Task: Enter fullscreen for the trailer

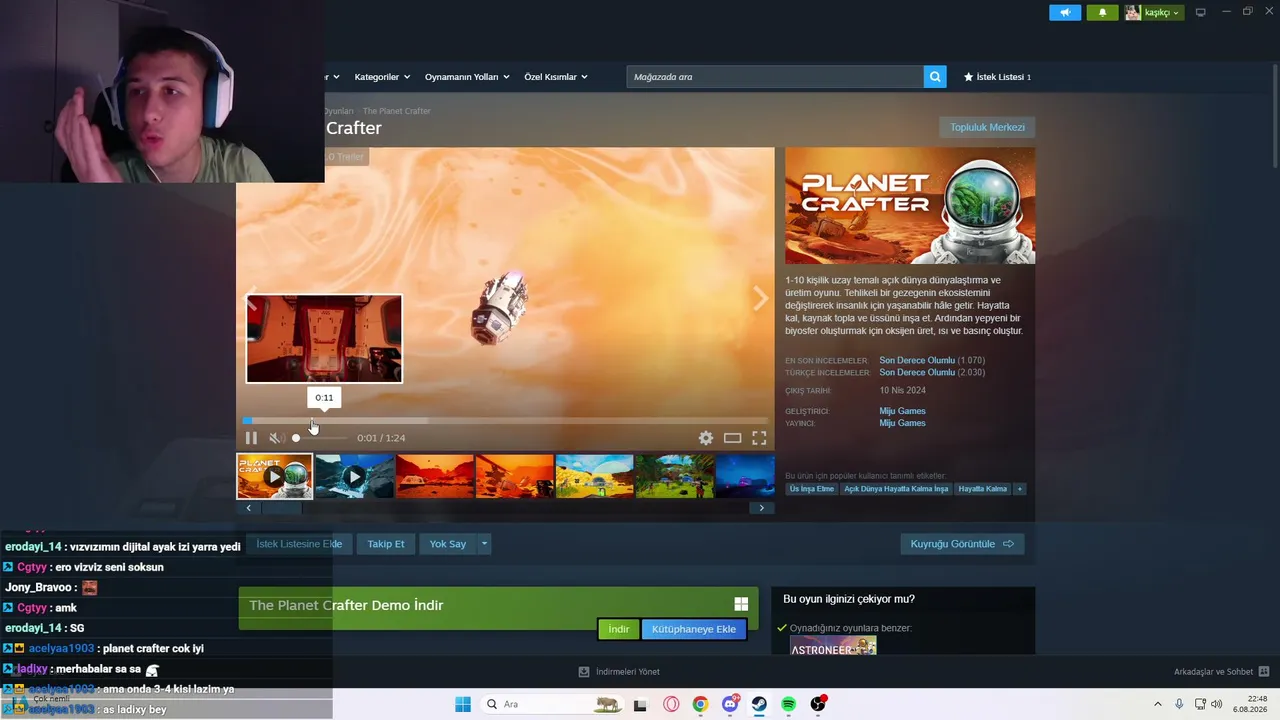Action: (x=759, y=438)
